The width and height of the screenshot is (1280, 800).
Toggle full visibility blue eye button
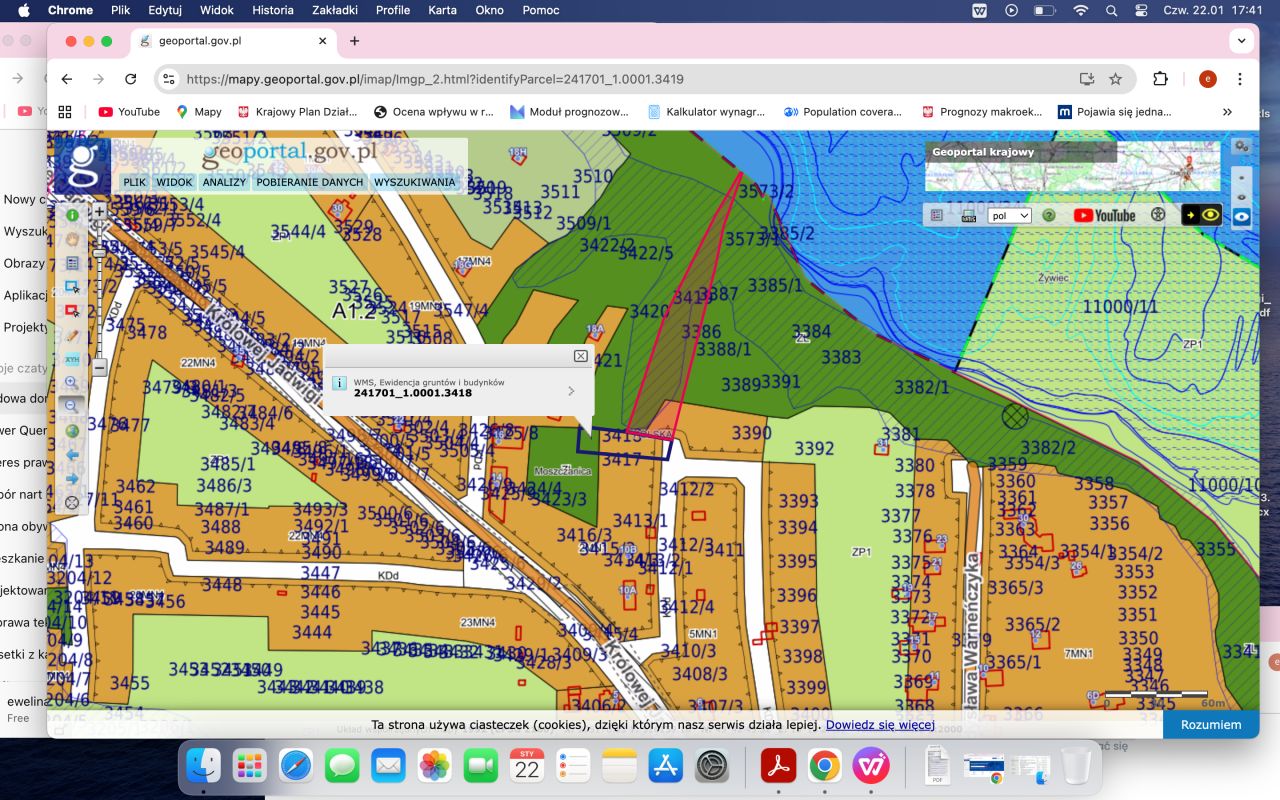1242,216
